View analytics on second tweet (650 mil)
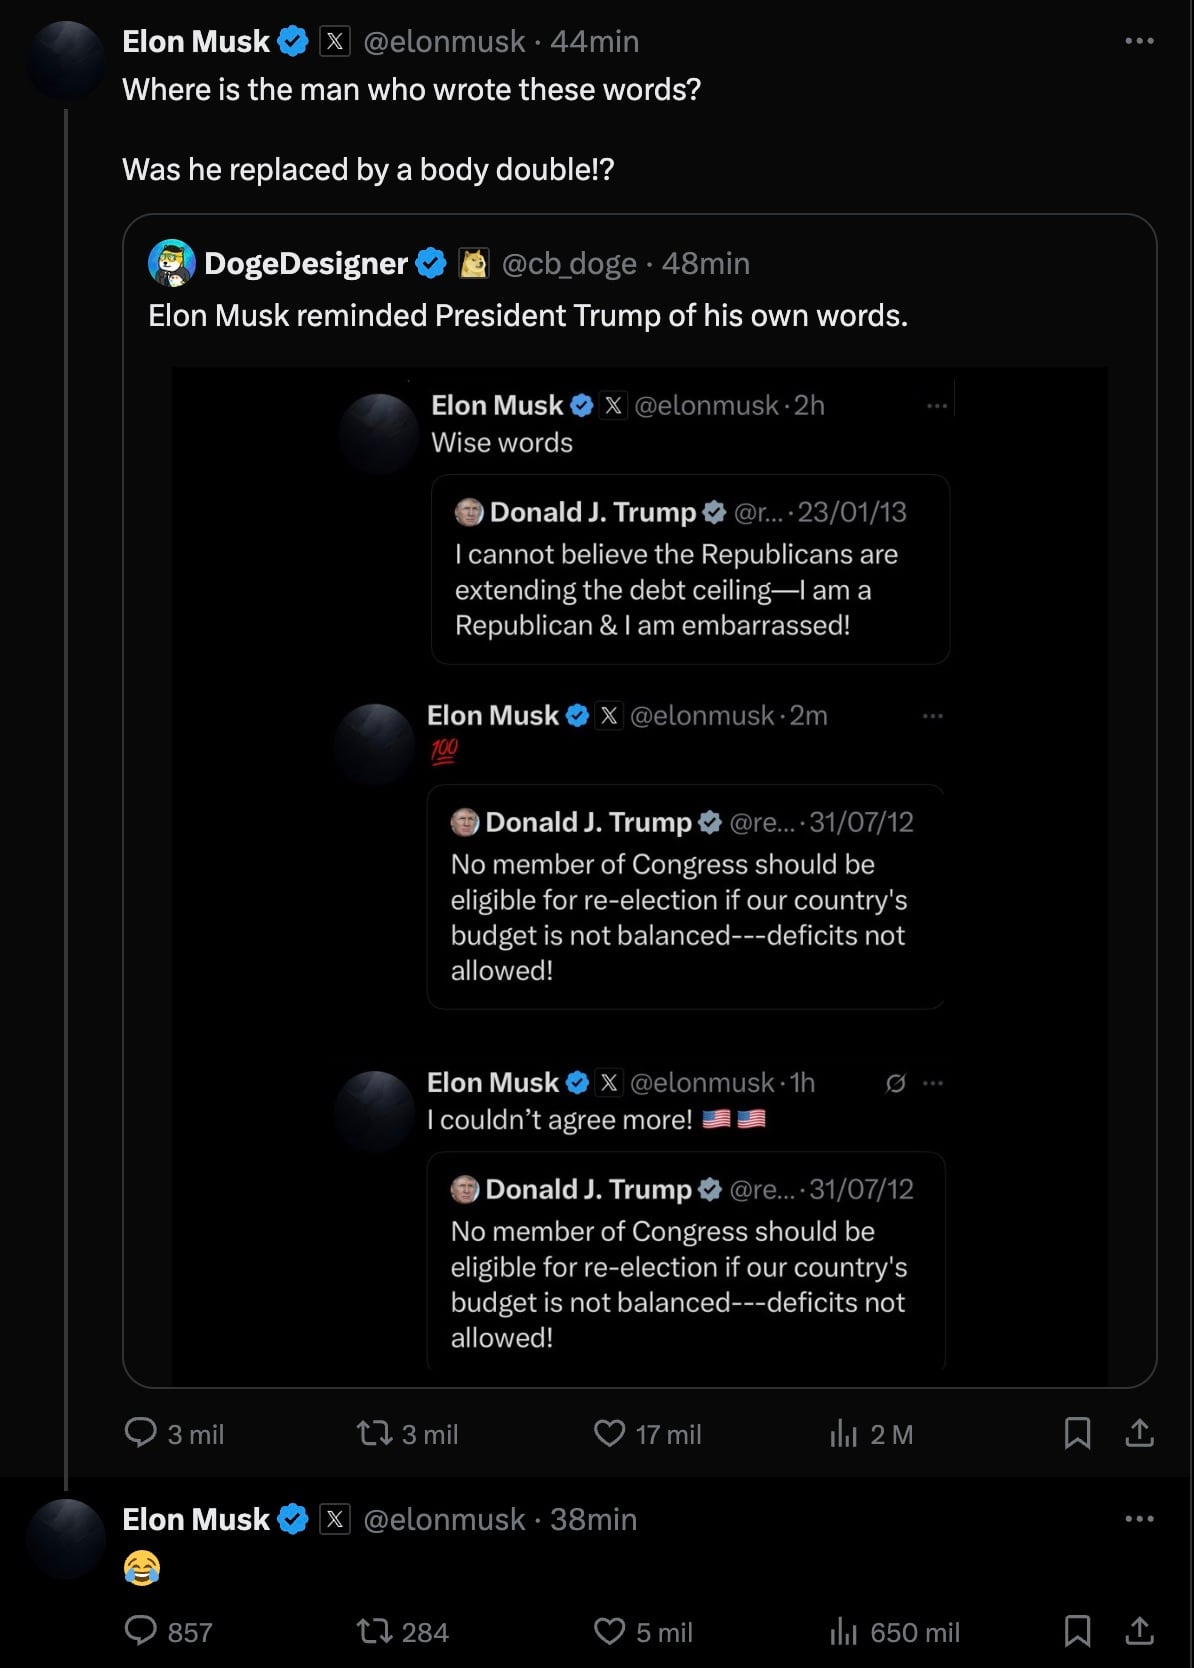Screen dimensions: 1194x1668 pyautogui.click(x=844, y=1631)
